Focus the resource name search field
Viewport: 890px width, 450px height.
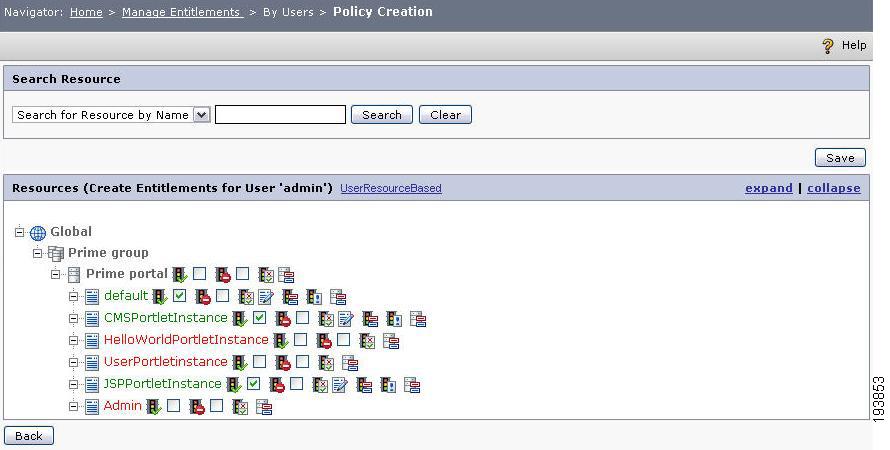point(280,115)
